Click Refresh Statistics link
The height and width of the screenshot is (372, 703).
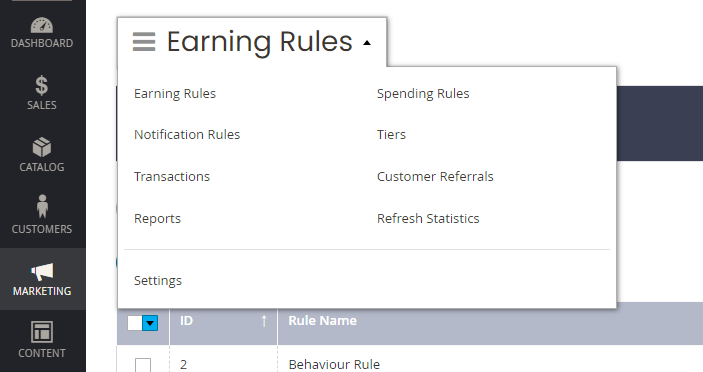click(x=428, y=218)
